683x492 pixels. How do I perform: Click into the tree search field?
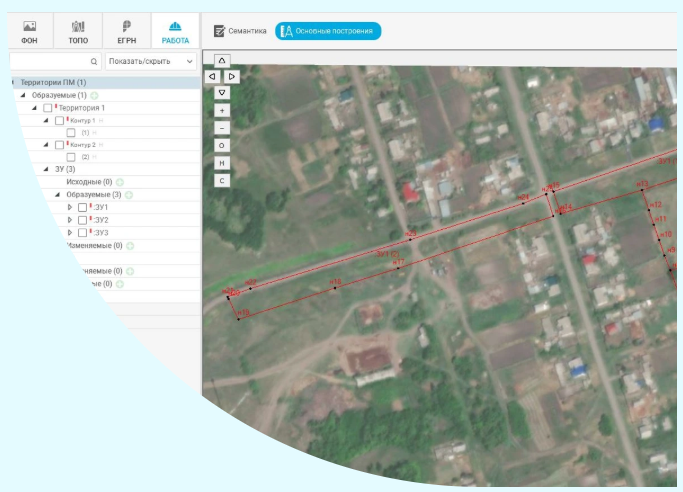tap(48, 61)
